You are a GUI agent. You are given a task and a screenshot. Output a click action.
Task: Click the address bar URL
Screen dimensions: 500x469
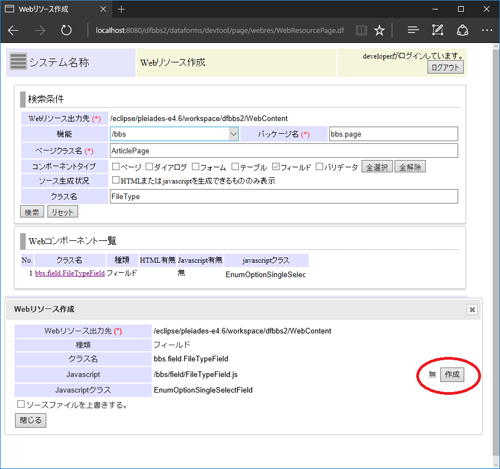pos(220,31)
